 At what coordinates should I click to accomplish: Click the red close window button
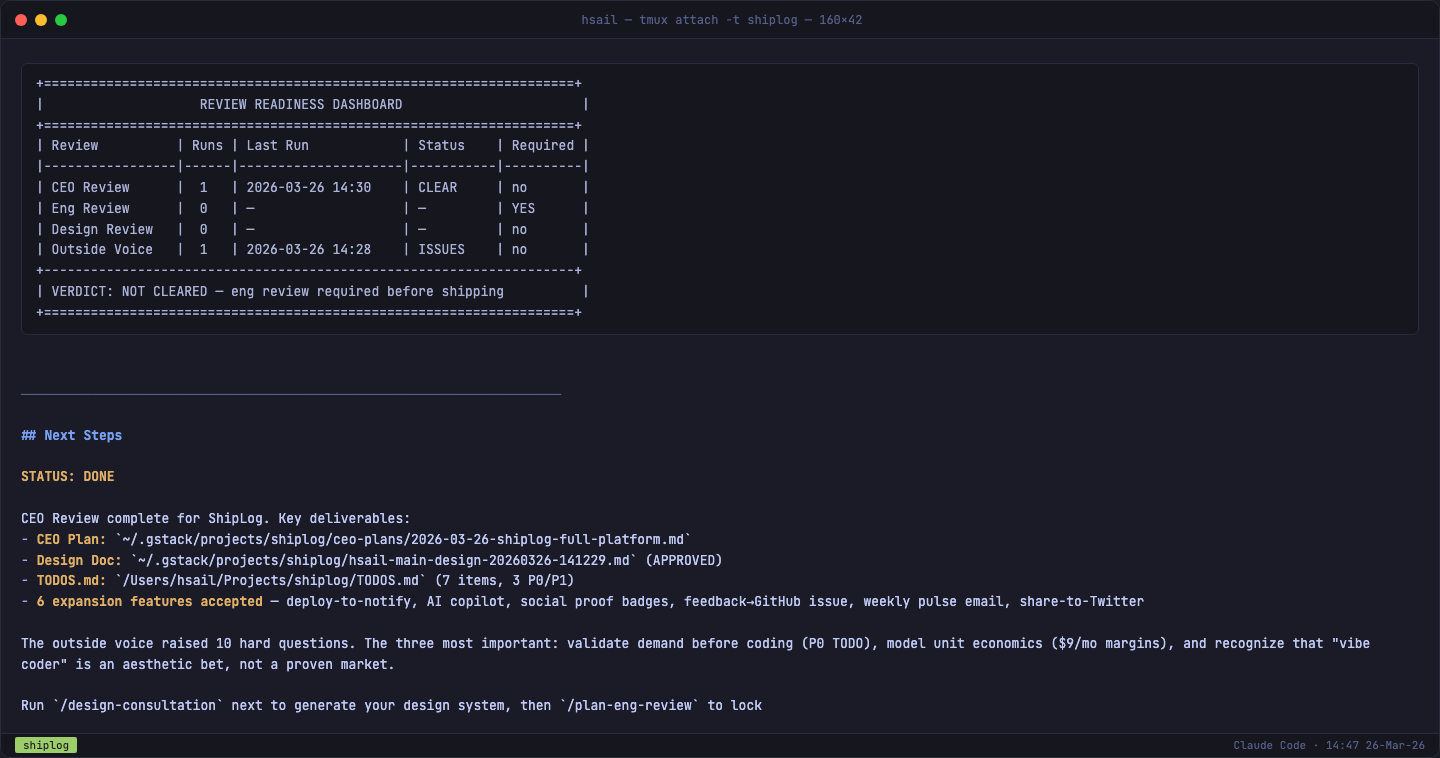point(21,20)
